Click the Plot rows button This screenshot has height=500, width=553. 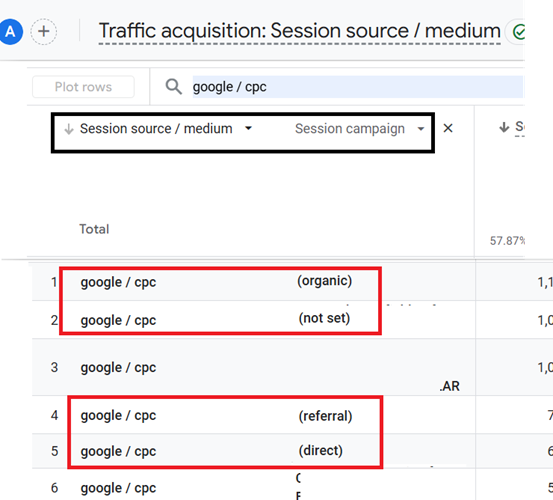tap(83, 87)
